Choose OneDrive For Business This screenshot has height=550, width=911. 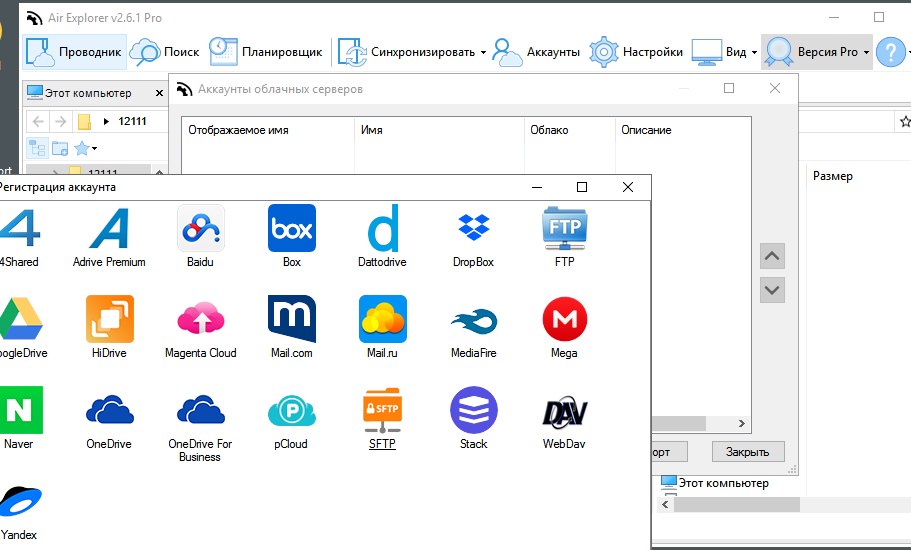coord(200,410)
